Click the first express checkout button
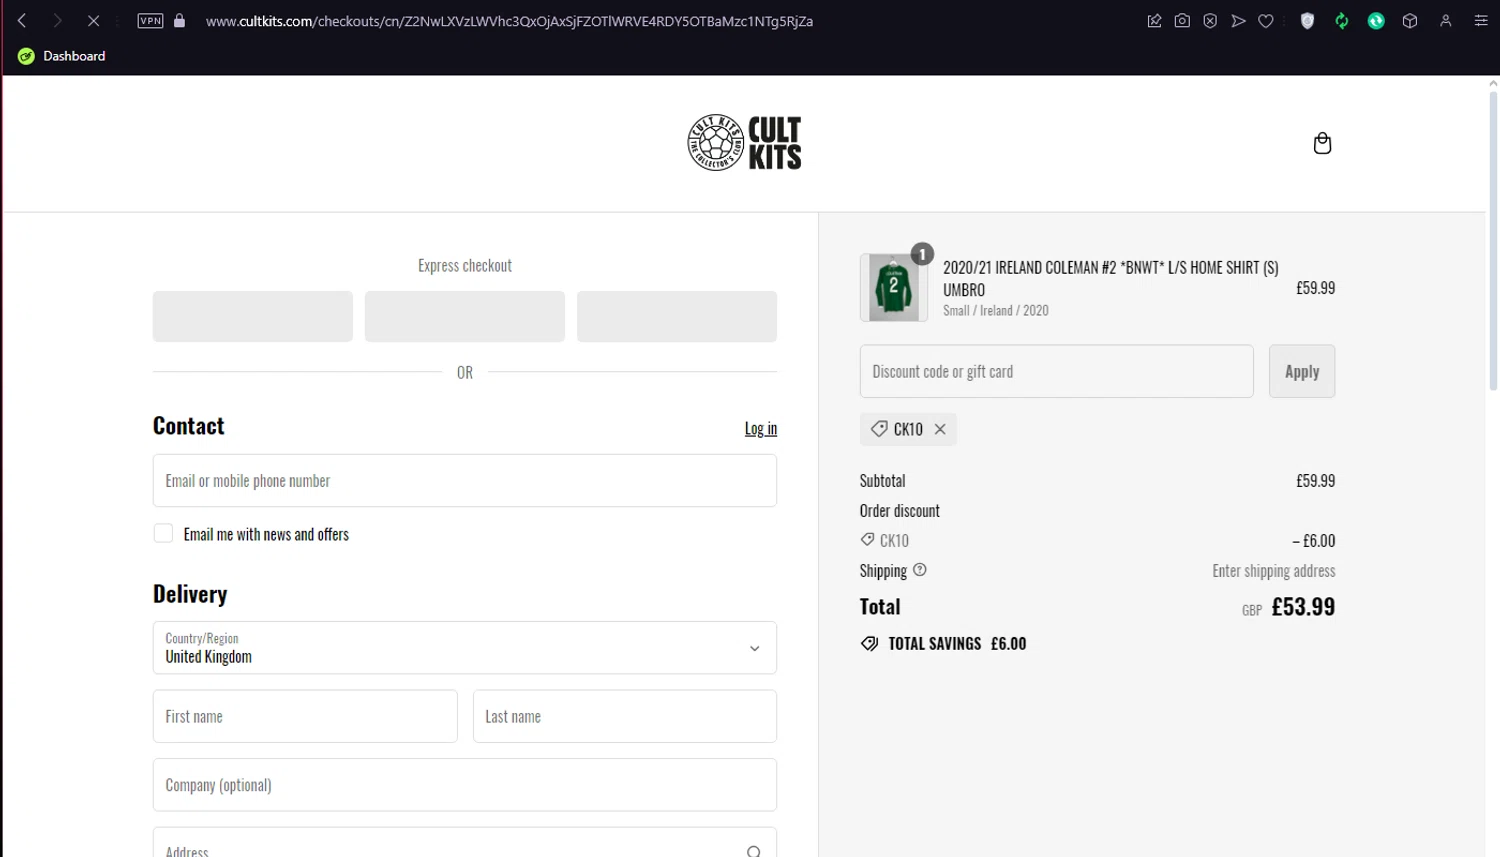 (253, 316)
